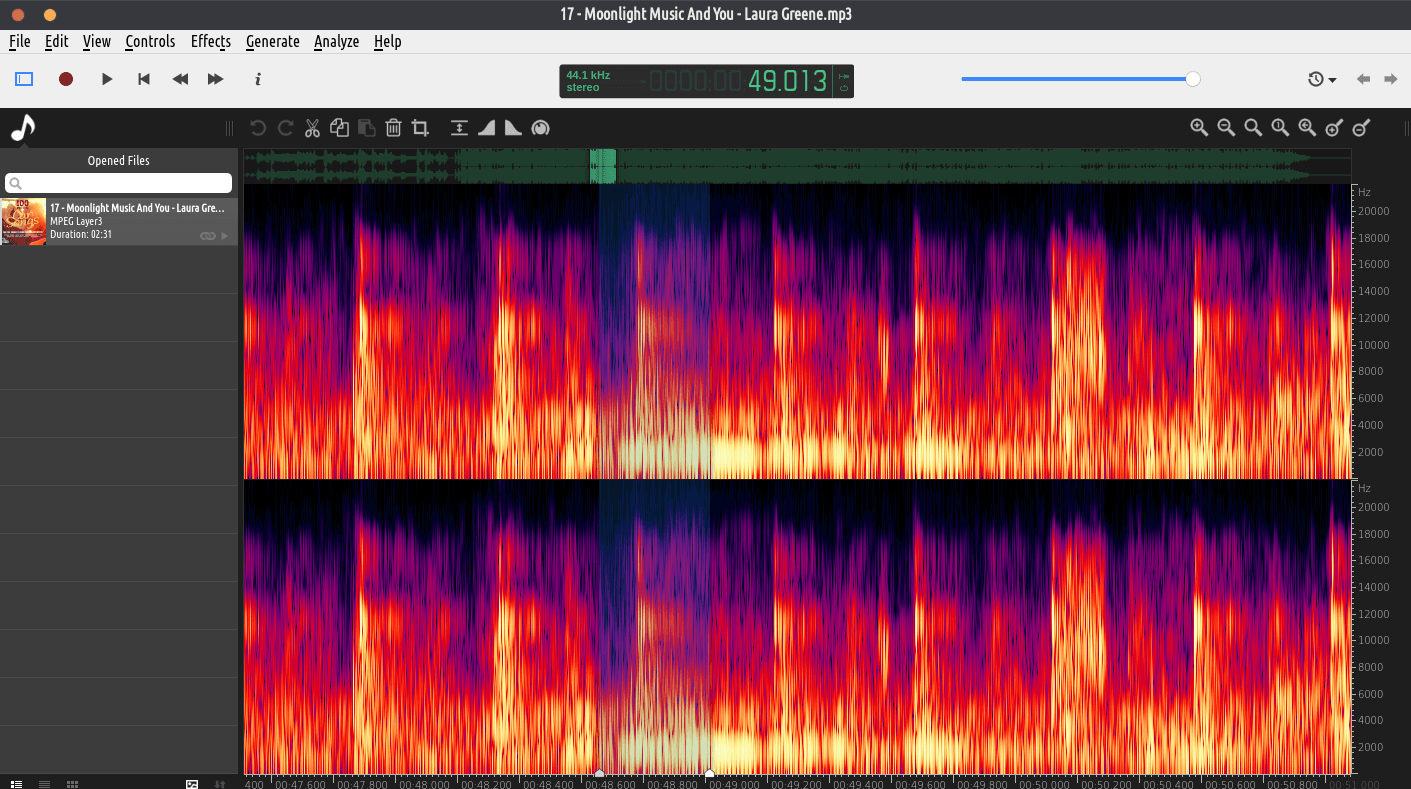Open the Controls menu
Image resolution: width=1411 pixels, height=789 pixels.
coord(150,41)
